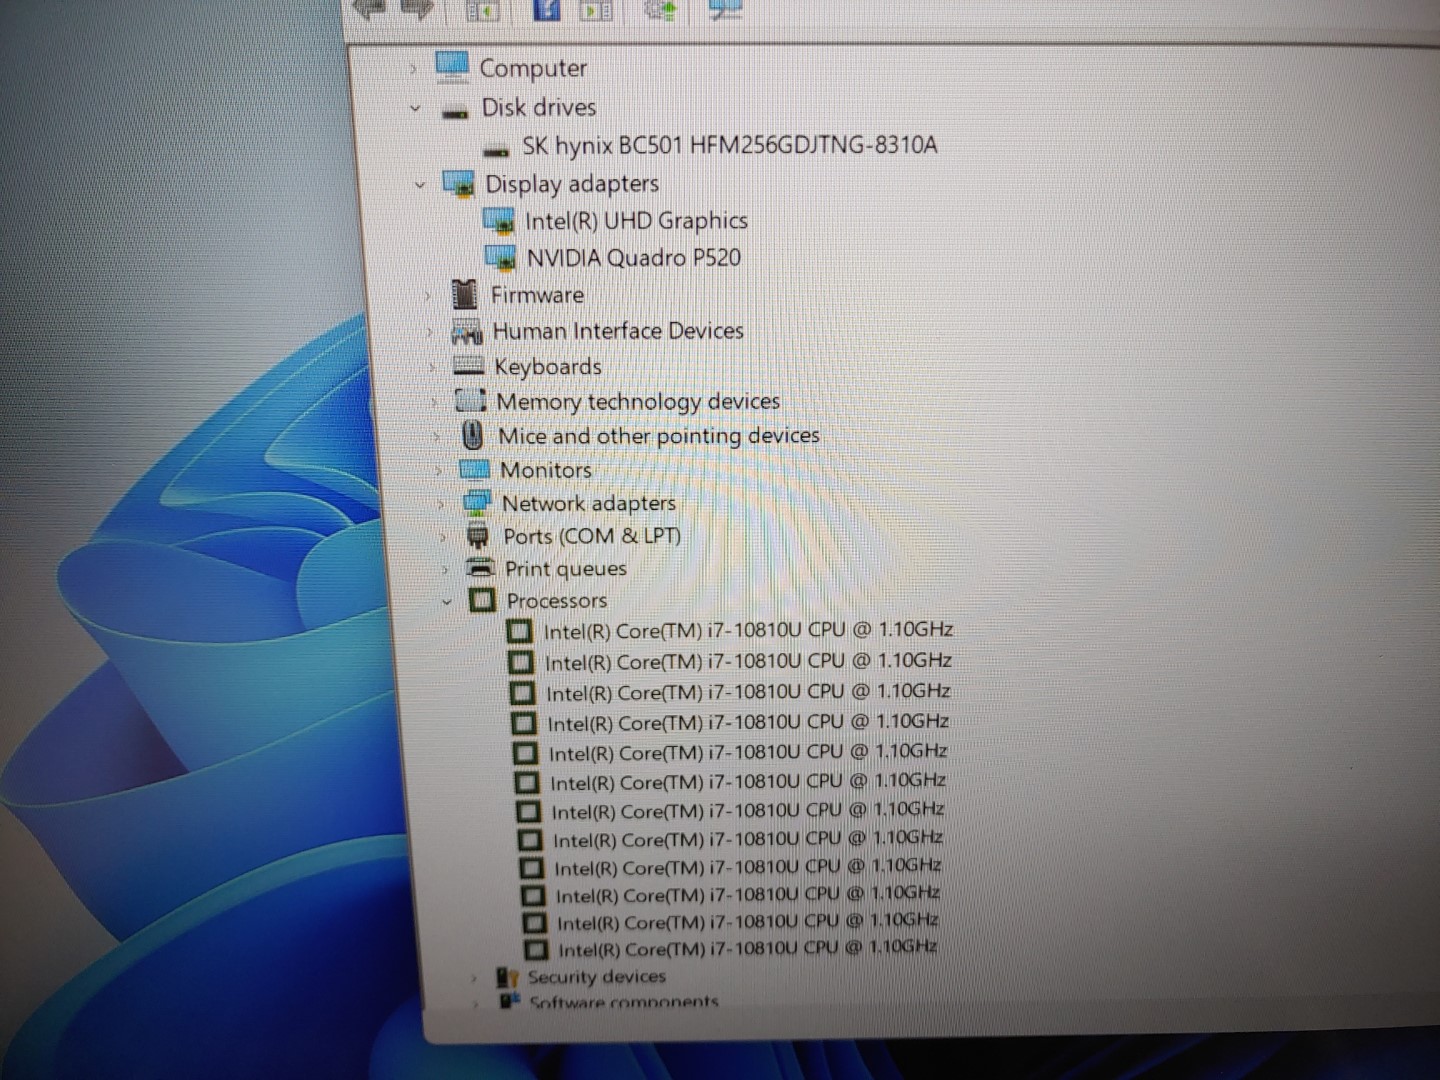Click the Monitors category icon
This screenshot has width=1440, height=1080.
(474, 469)
